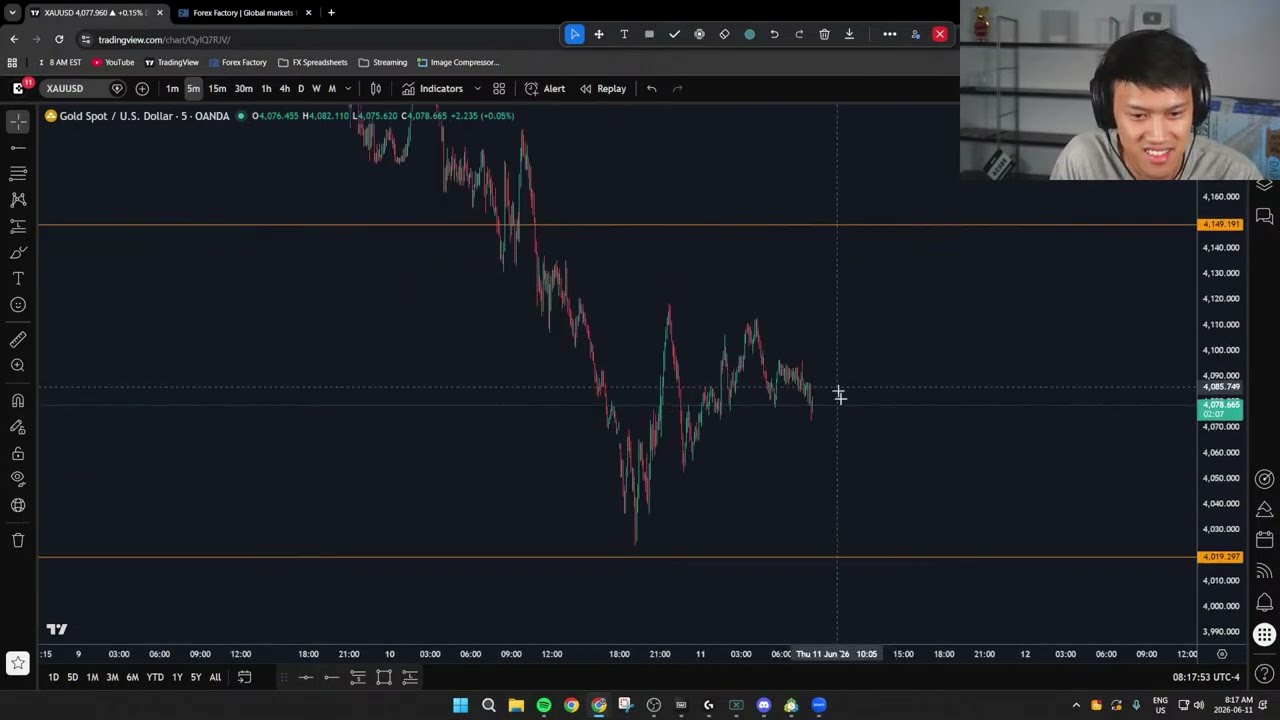
Task: Expand the favorite indicators dropdown arrow
Action: [477, 88]
